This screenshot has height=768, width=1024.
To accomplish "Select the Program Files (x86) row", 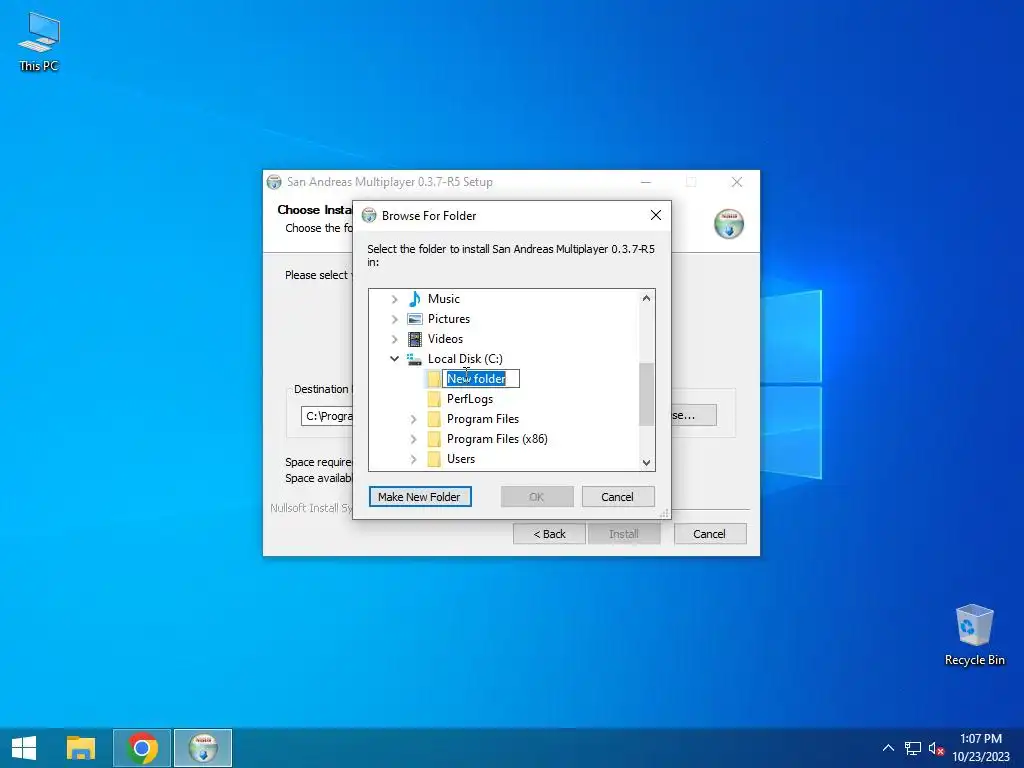I will pos(497,439).
